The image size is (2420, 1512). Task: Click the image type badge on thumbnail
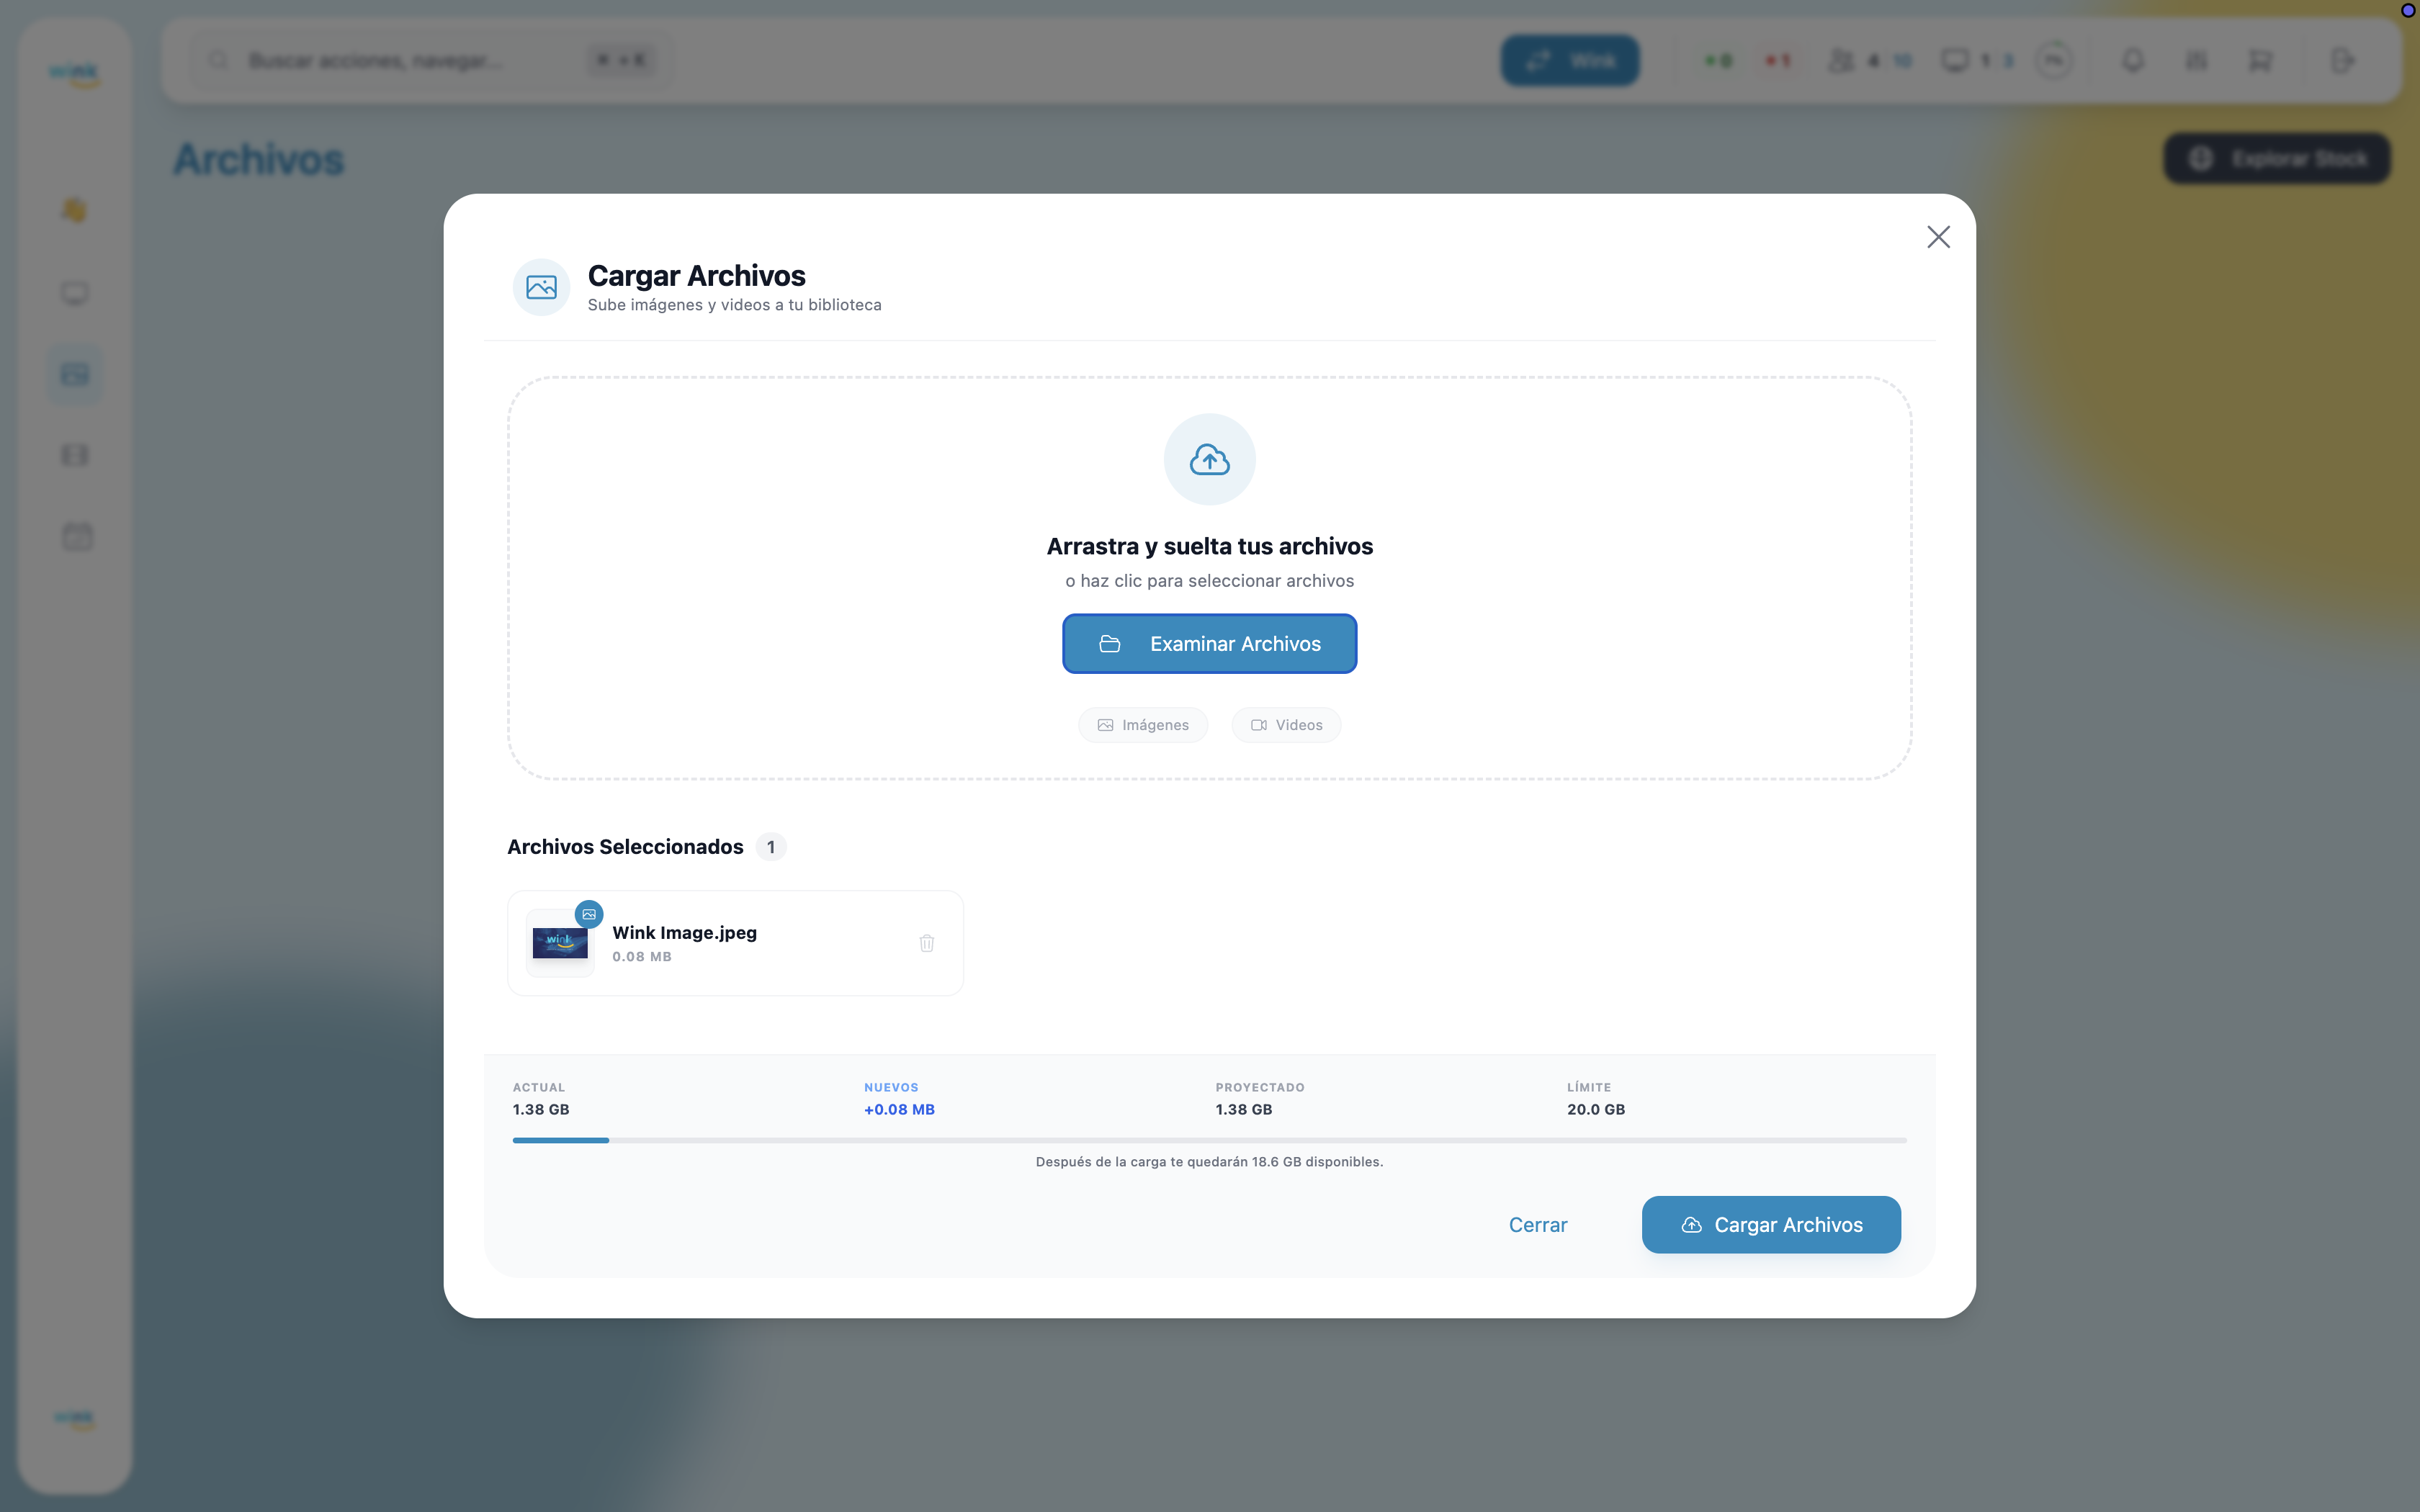[589, 914]
